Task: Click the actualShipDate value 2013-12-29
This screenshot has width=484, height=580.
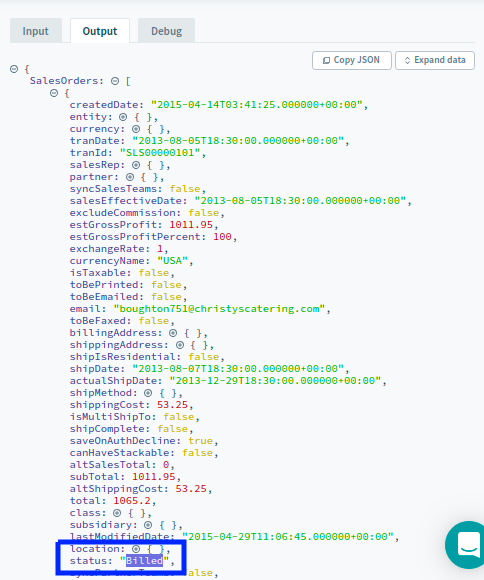Action: tap(275, 381)
